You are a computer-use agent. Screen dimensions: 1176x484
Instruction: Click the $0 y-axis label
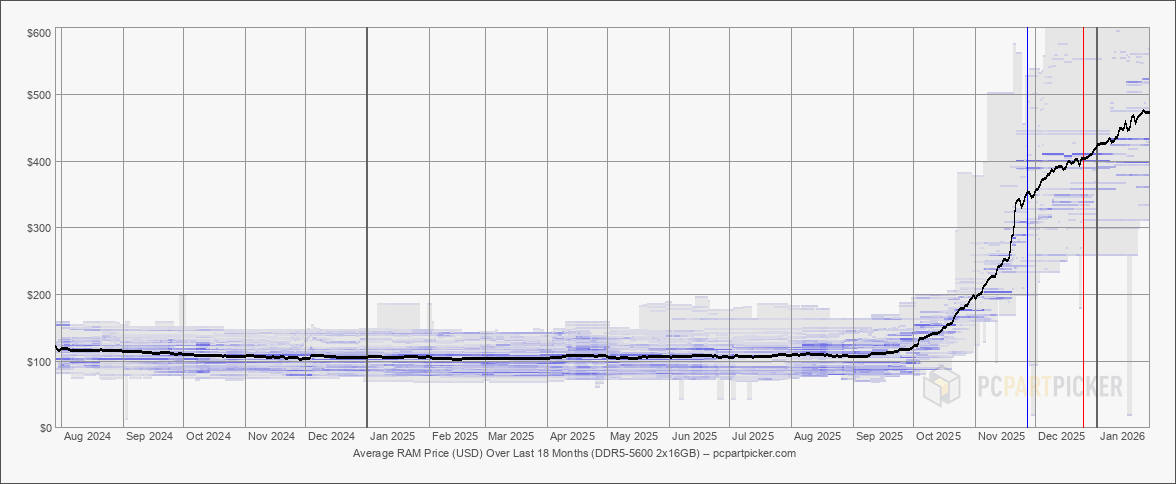point(46,428)
